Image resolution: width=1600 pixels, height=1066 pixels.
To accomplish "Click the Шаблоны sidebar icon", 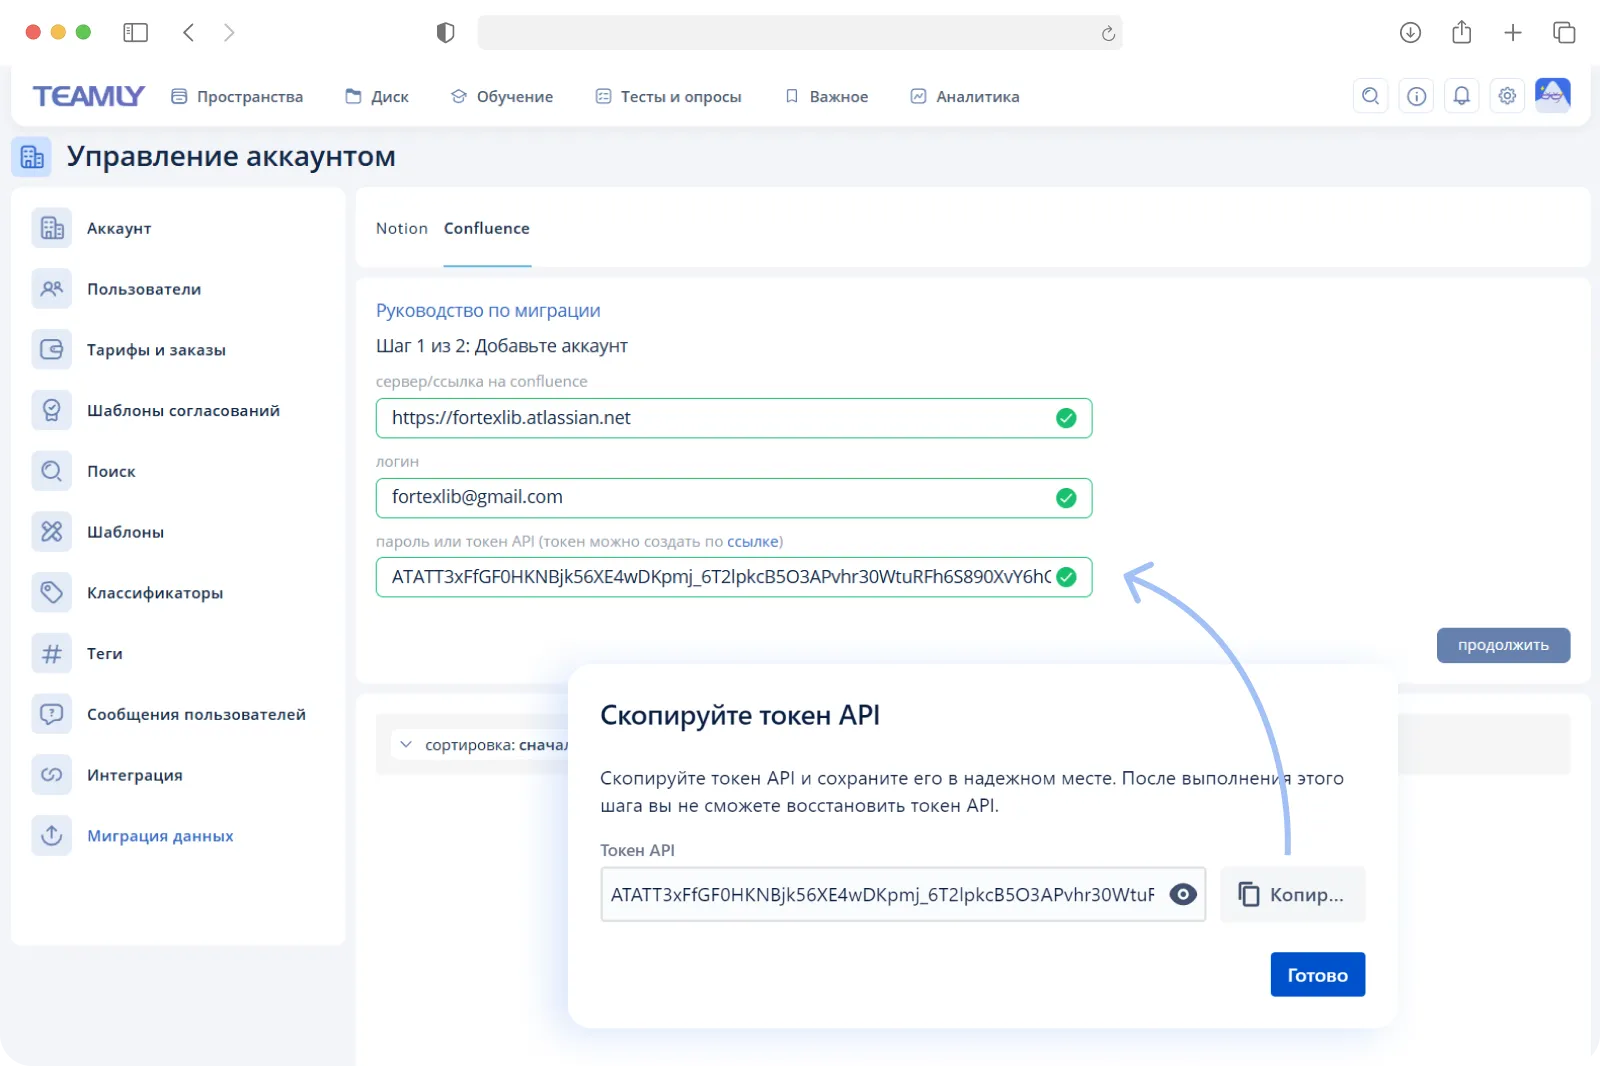I will (x=52, y=532).
